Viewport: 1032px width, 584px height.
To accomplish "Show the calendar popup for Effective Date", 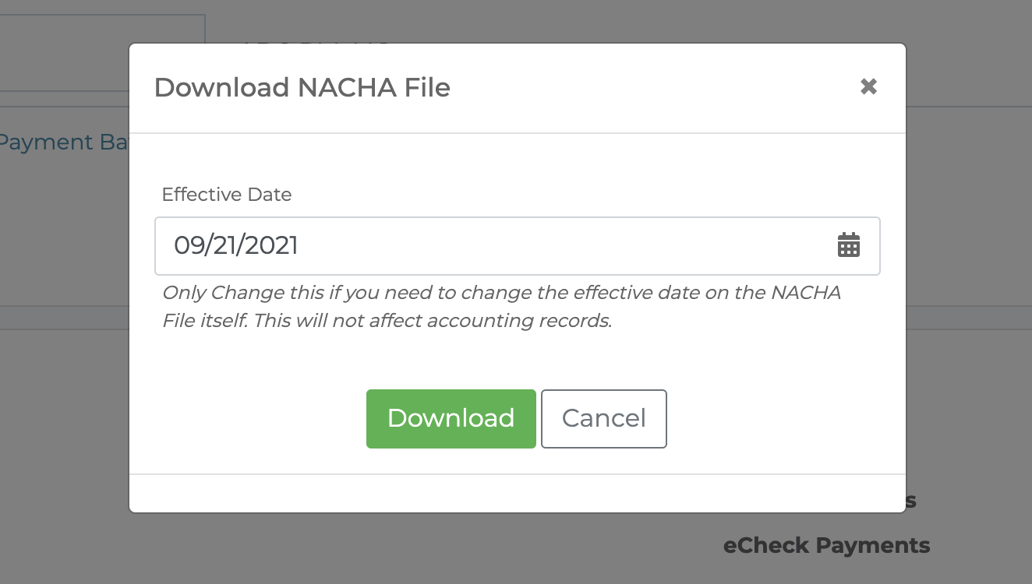I will pos(849,245).
